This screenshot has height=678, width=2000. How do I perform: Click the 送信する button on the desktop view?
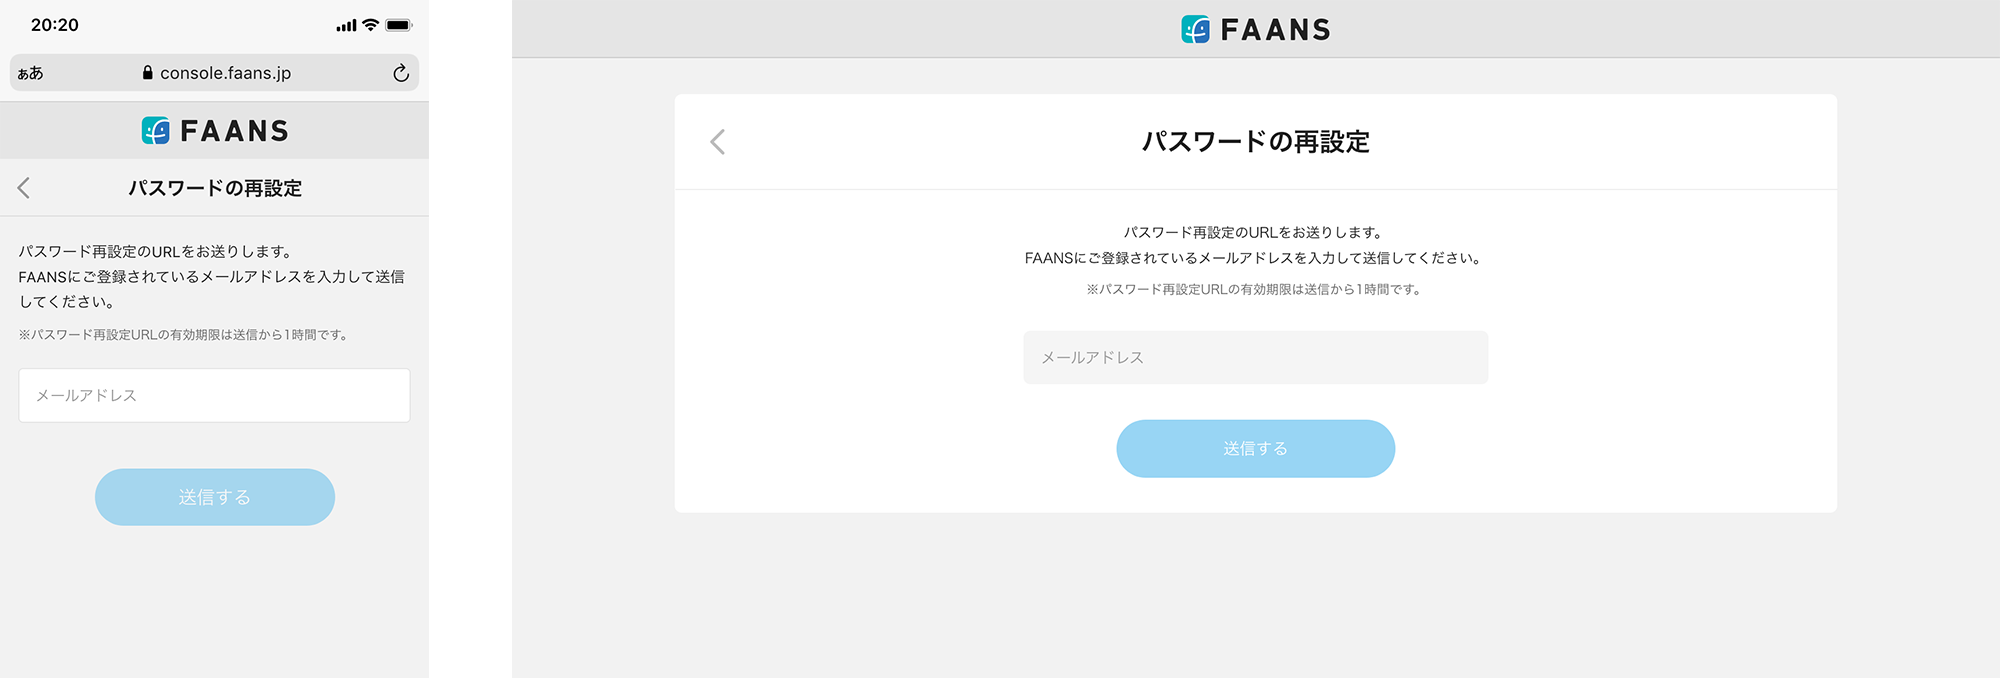(1256, 448)
